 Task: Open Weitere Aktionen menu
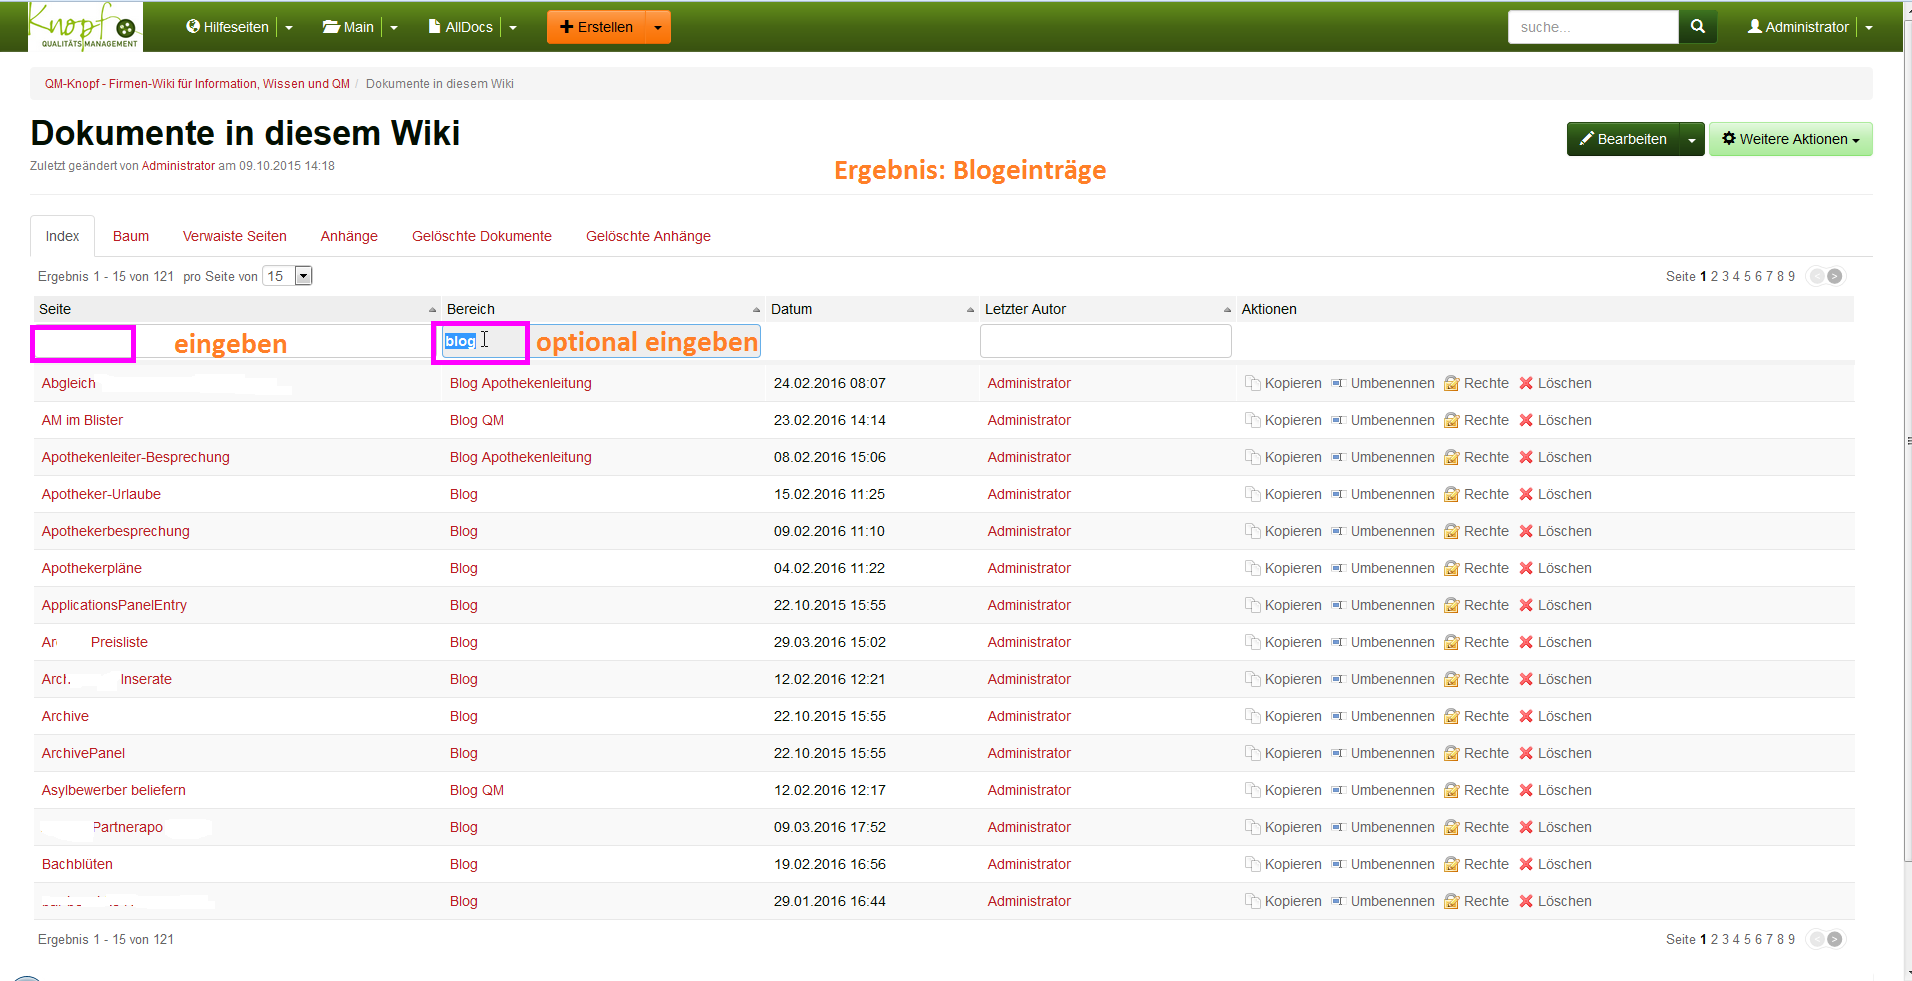(x=1790, y=139)
